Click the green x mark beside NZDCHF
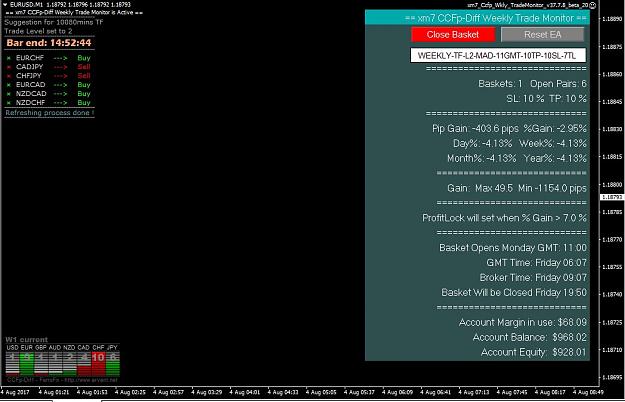The height and width of the screenshot is (402, 625). (x=9, y=103)
